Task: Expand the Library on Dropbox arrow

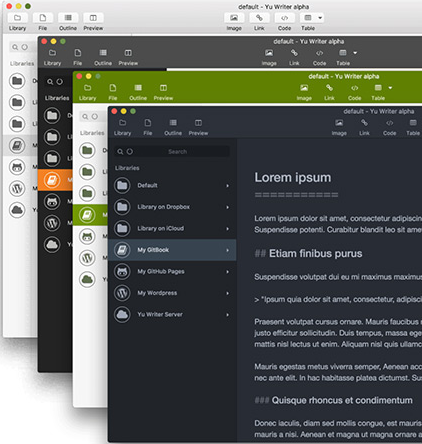Action: point(228,207)
